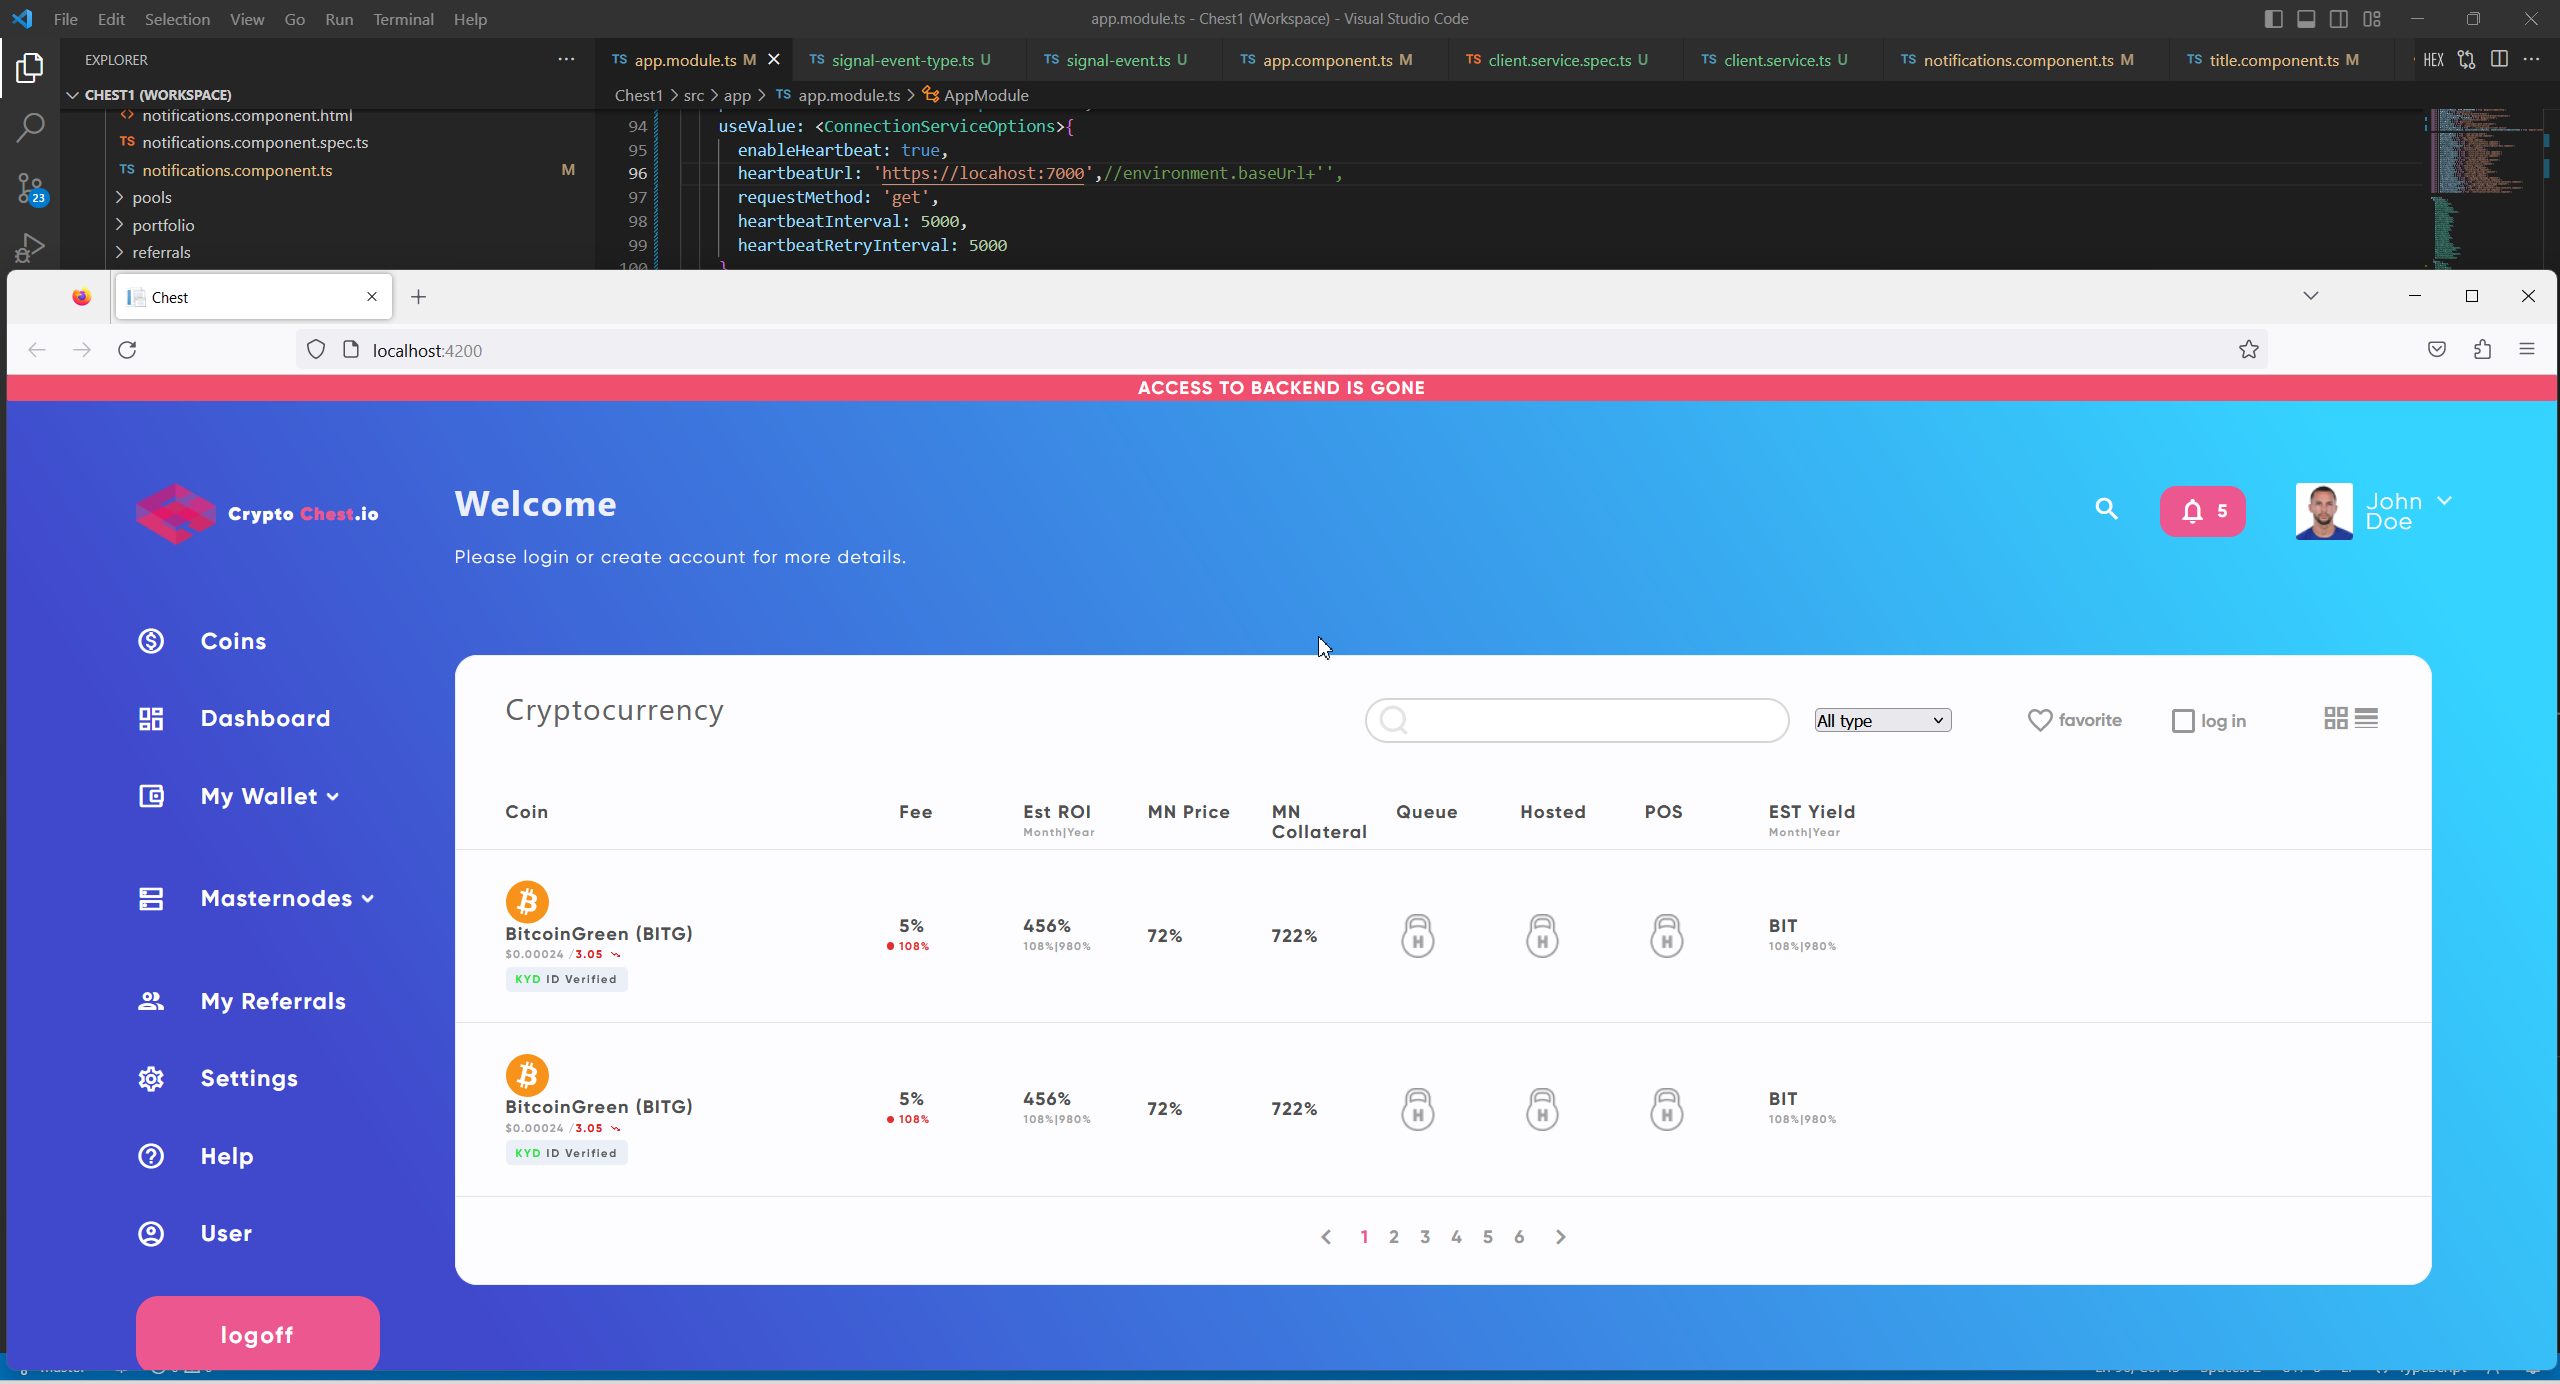
Task: Expand the portfolio folder in Explorer
Action: tap(163, 225)
